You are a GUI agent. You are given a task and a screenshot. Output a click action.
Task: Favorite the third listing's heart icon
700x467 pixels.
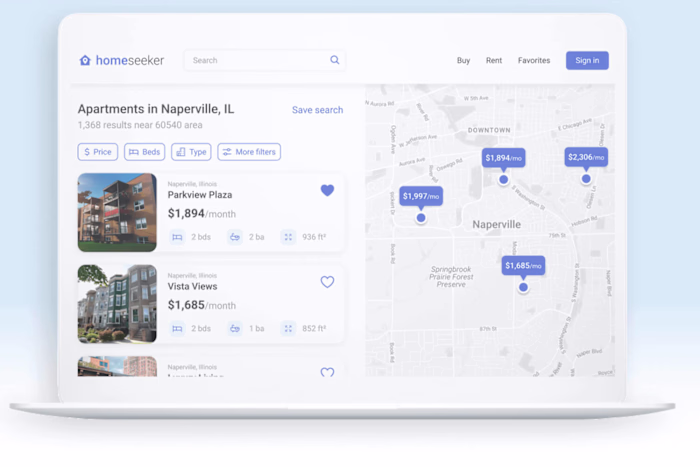pyautogui.click(x=327, y=372)
